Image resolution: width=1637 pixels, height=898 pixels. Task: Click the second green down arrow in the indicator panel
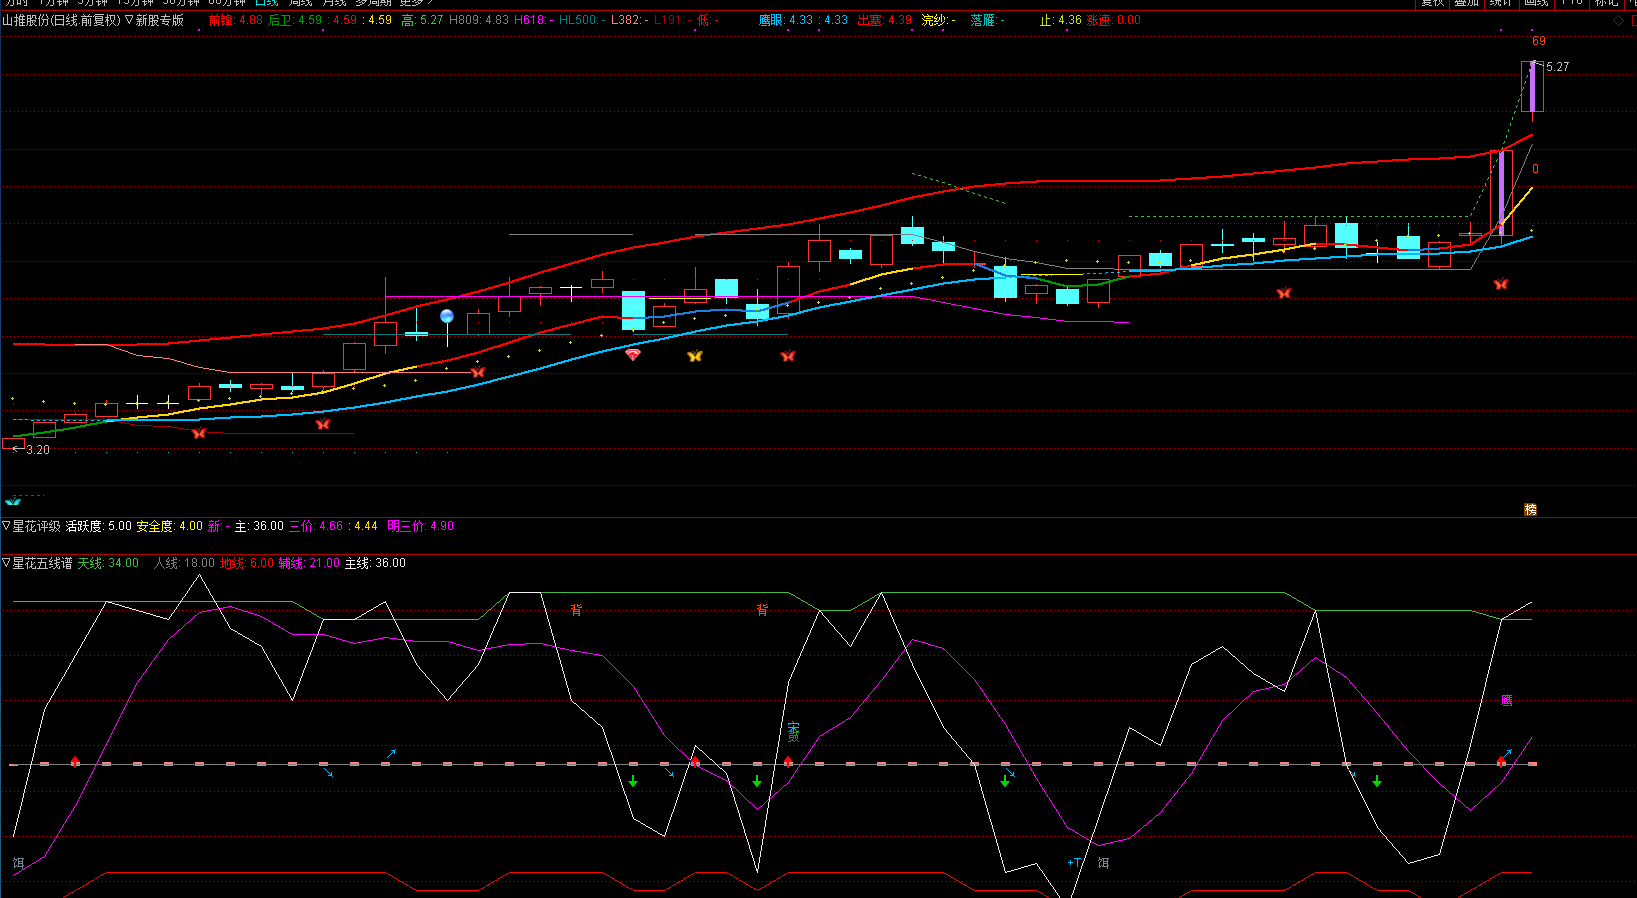(757, 781)
